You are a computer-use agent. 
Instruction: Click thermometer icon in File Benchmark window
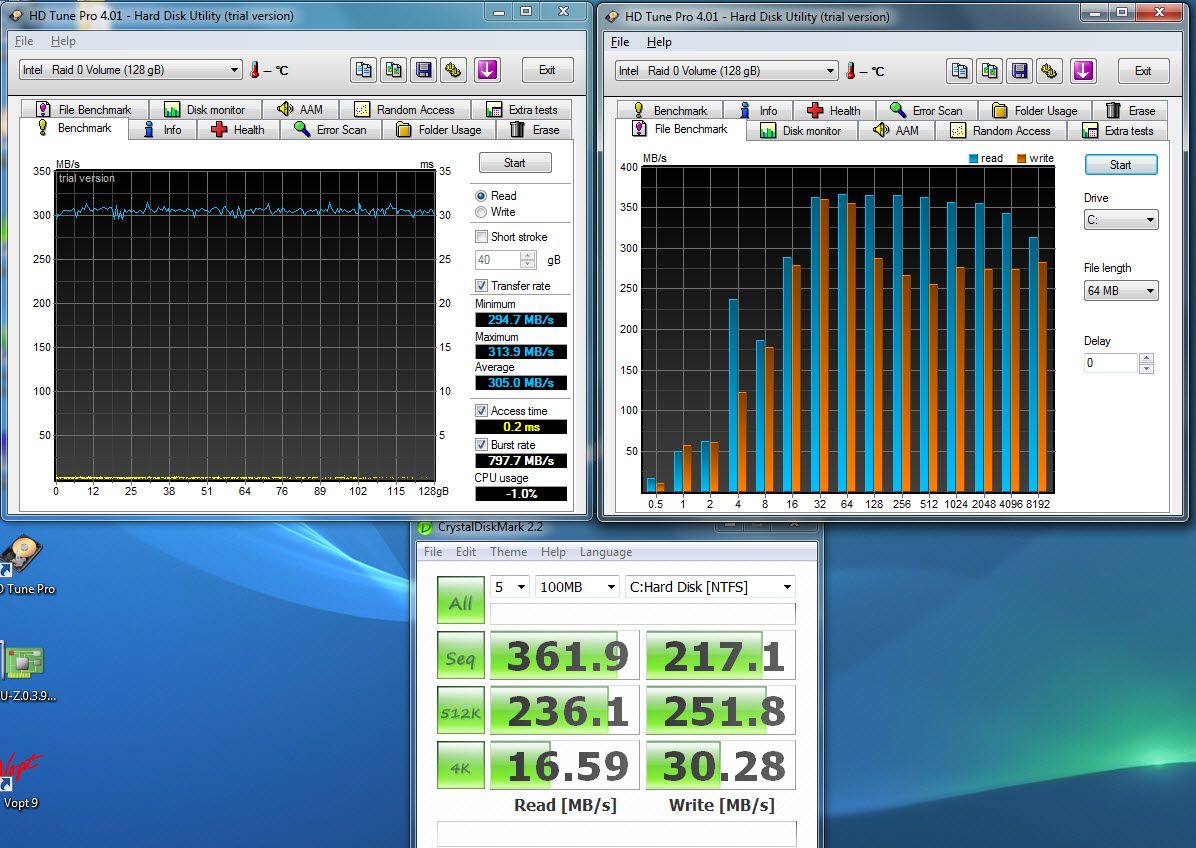pyautogui.click(x=850, y=71)
